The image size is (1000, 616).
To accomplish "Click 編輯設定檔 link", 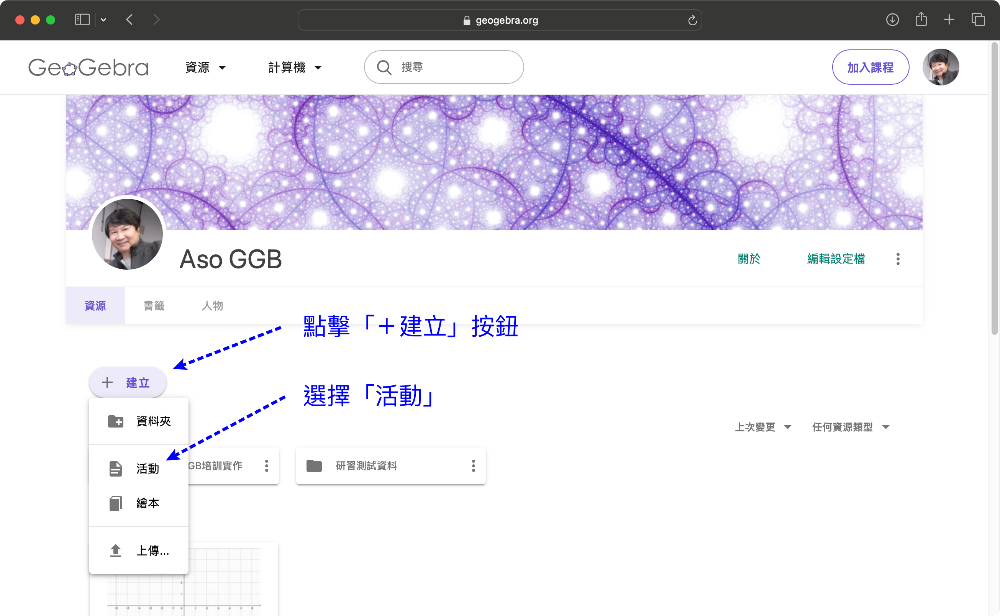I will click(x=836, y=259).
